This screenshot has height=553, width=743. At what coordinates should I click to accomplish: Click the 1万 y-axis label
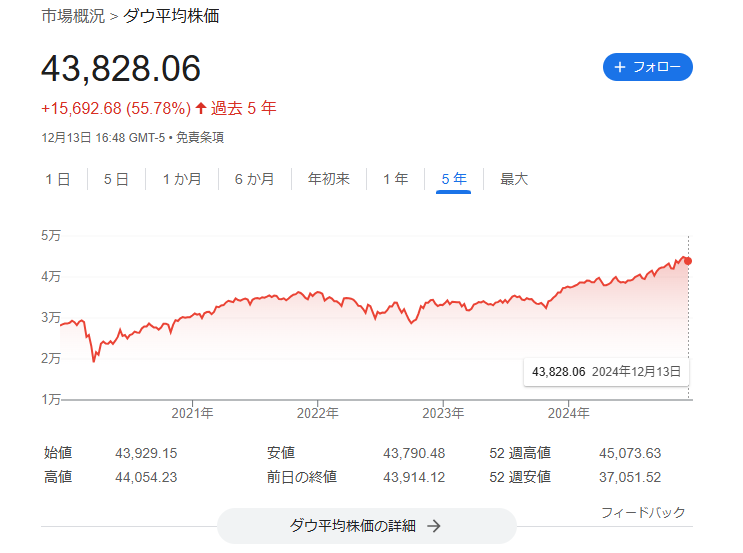tap(51, 399)
